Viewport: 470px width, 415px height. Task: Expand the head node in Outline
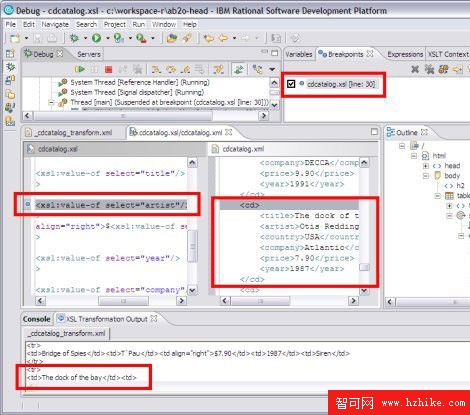(x=426, y=166)
